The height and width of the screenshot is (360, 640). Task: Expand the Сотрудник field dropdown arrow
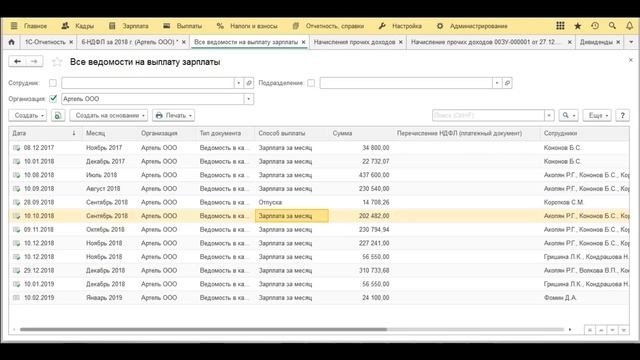coord(238,83)
